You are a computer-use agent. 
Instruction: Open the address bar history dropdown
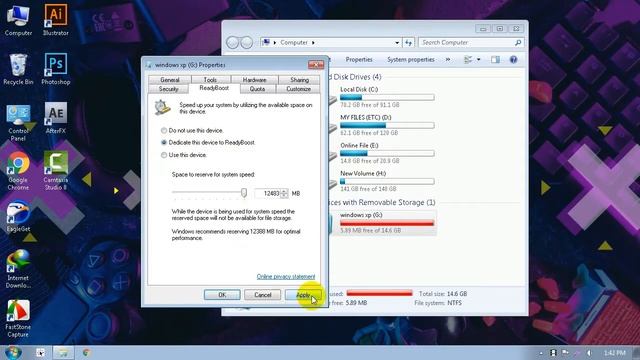(397, 42)
